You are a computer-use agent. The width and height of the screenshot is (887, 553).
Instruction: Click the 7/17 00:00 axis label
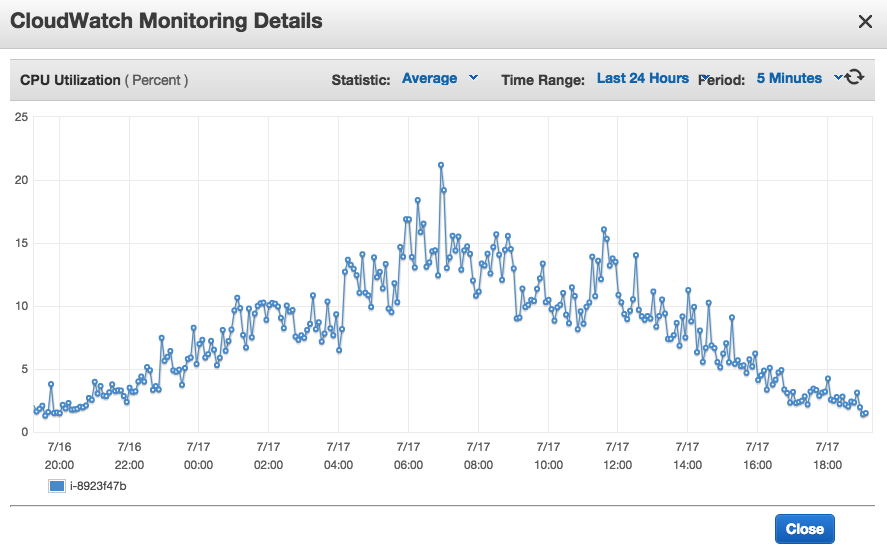pyautogui.click(x=198, y=456)
